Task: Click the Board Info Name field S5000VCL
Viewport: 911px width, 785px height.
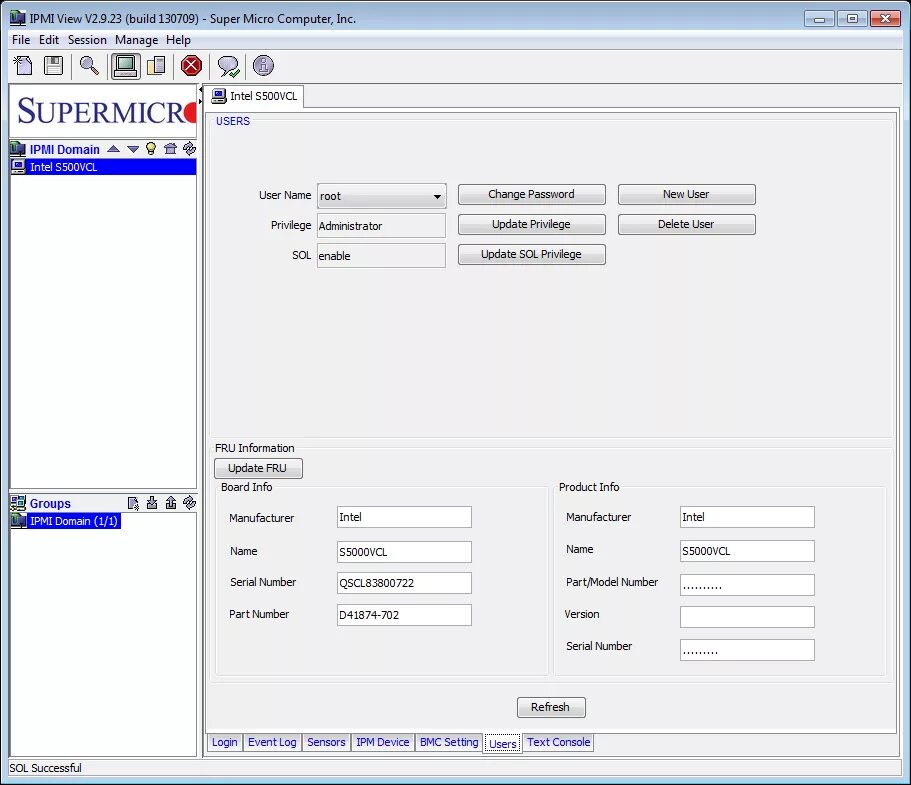Action: 404,552
